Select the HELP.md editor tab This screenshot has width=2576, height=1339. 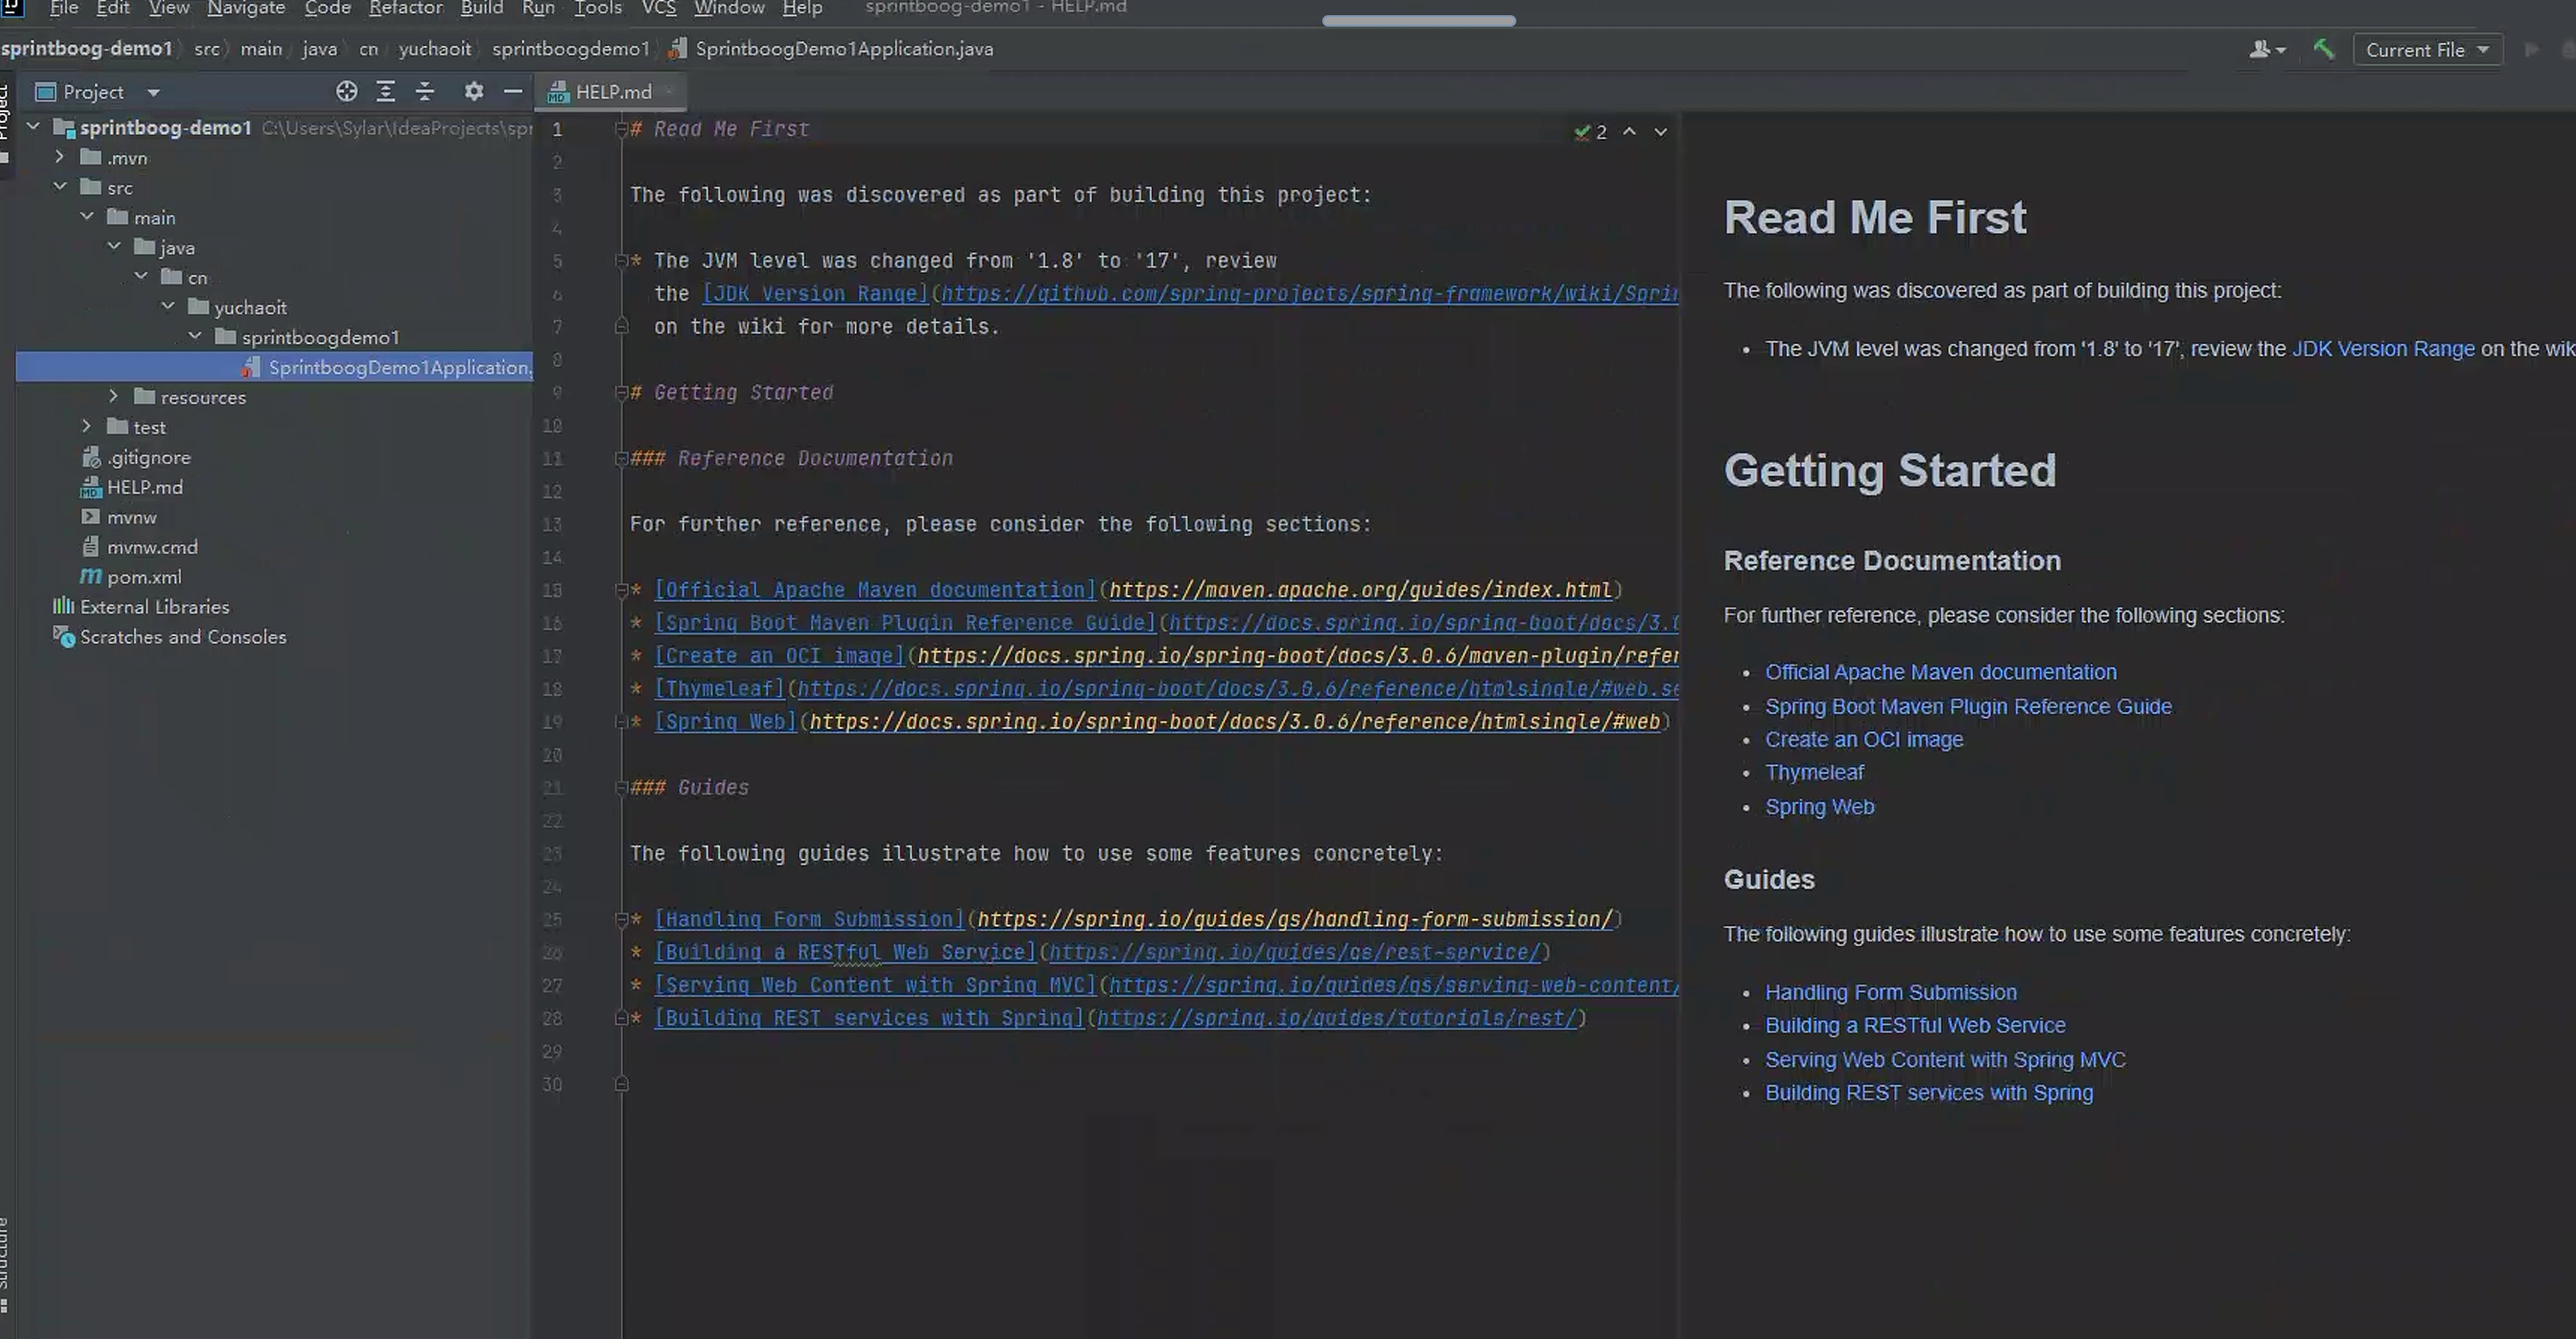pyautogui.click(x=612, y=92)
